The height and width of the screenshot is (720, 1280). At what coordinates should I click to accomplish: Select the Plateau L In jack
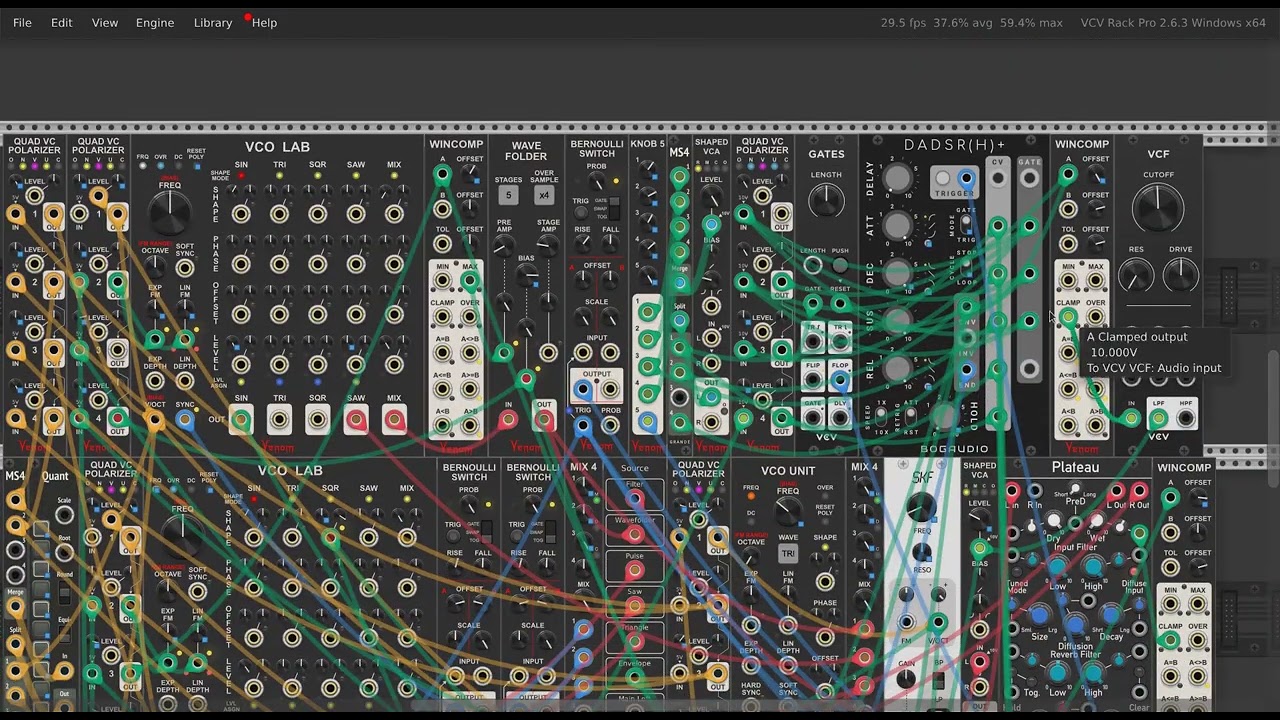click(x=1012, y=491)
